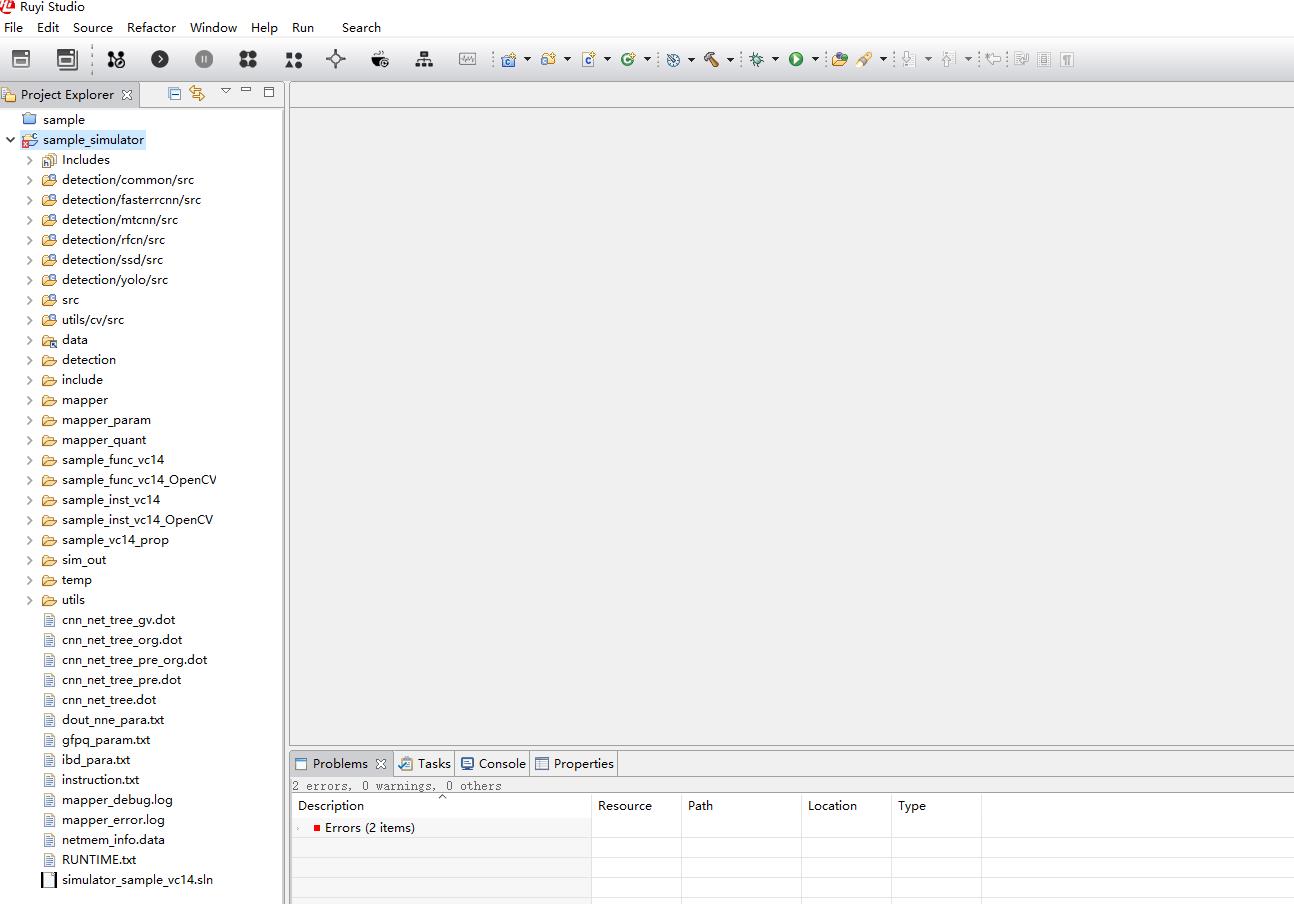The height and width of the screenshot is (904, 1294).
Task: Click the green Run play icon
Action: 796,59
